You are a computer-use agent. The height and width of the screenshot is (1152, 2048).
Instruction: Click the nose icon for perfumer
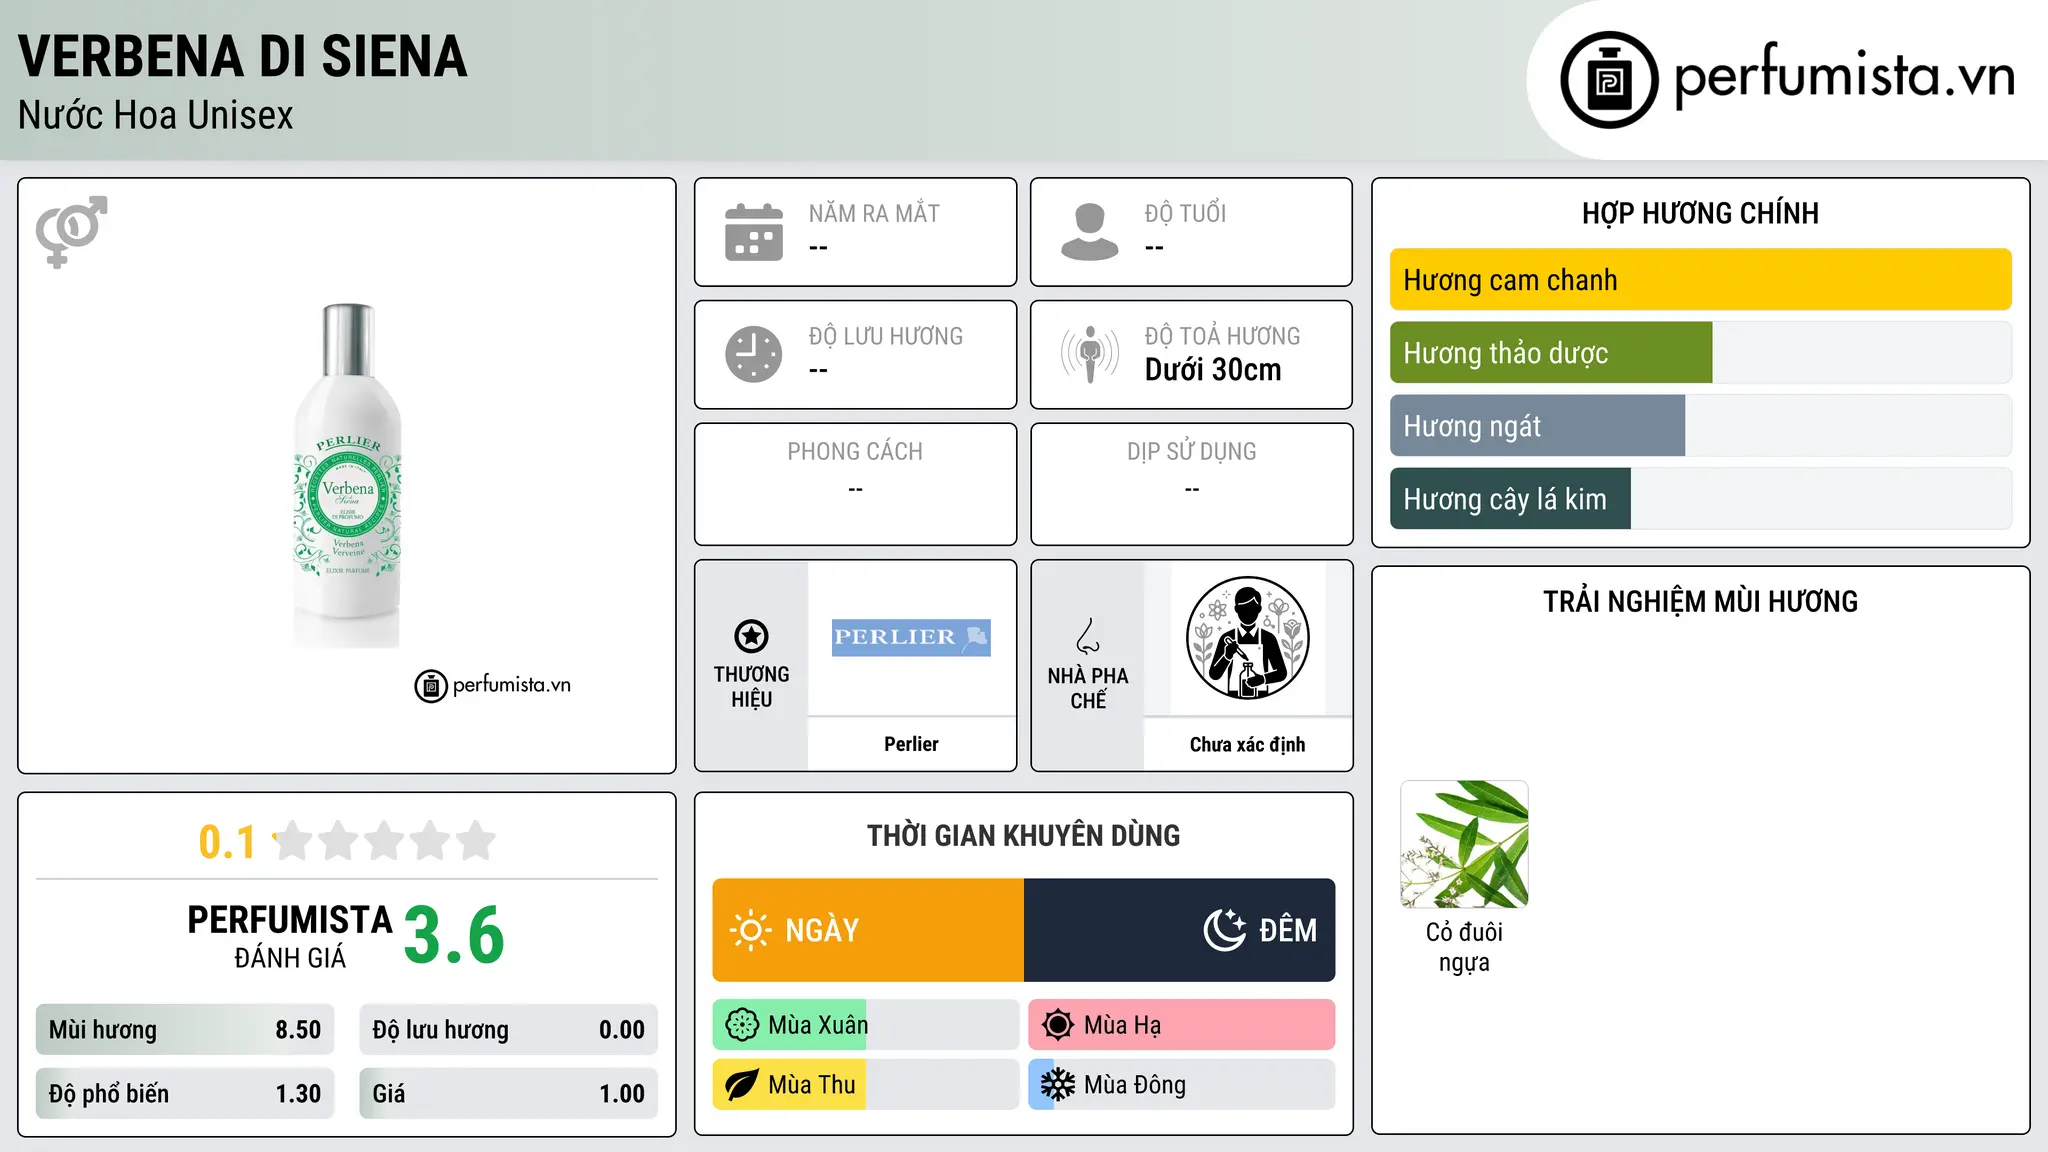tap(1088, 636)
